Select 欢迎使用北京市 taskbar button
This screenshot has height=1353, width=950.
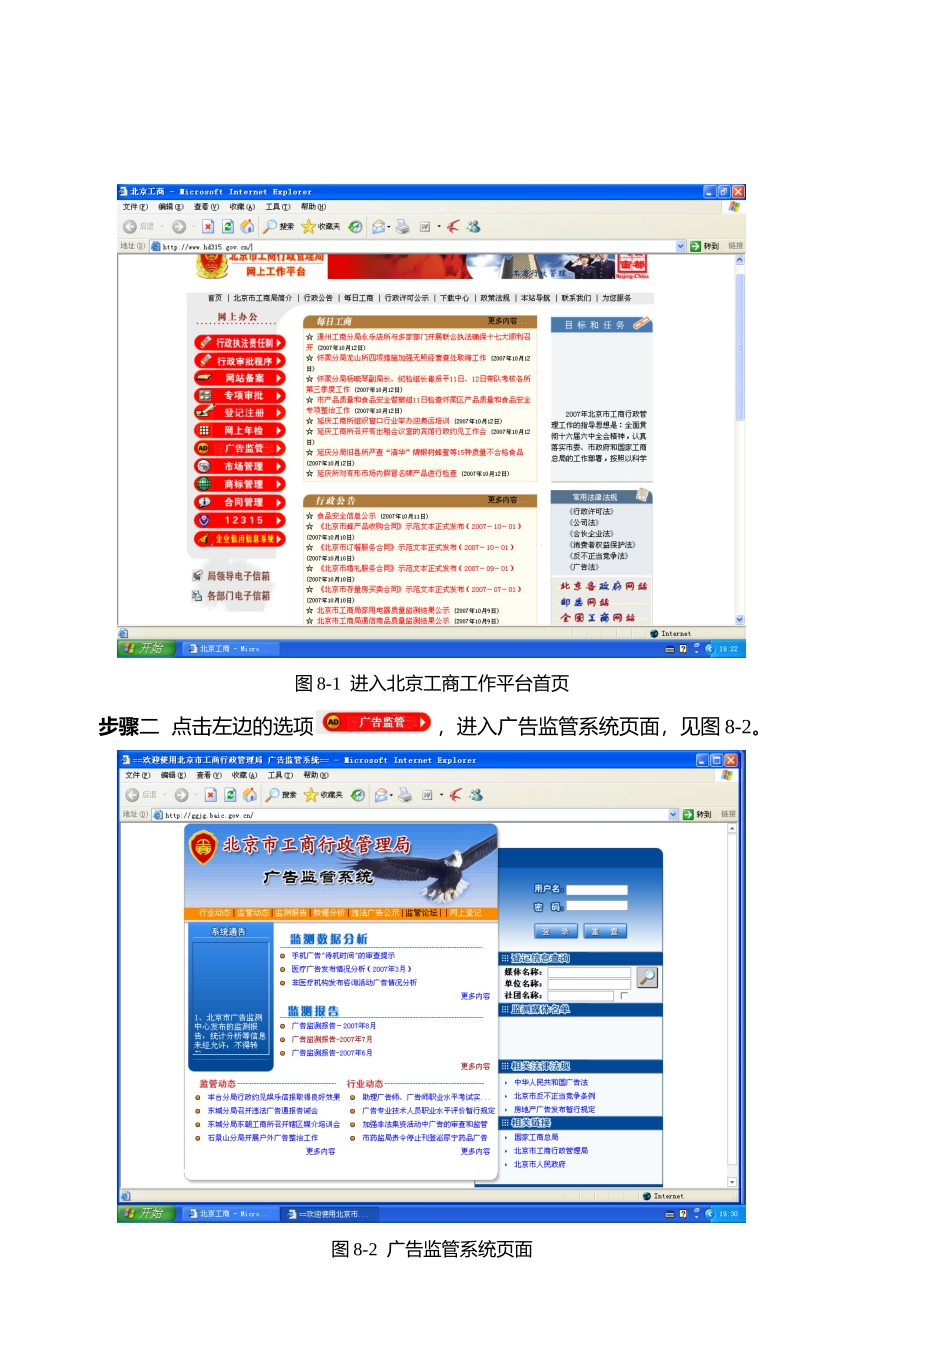[x=328, y=1214]
